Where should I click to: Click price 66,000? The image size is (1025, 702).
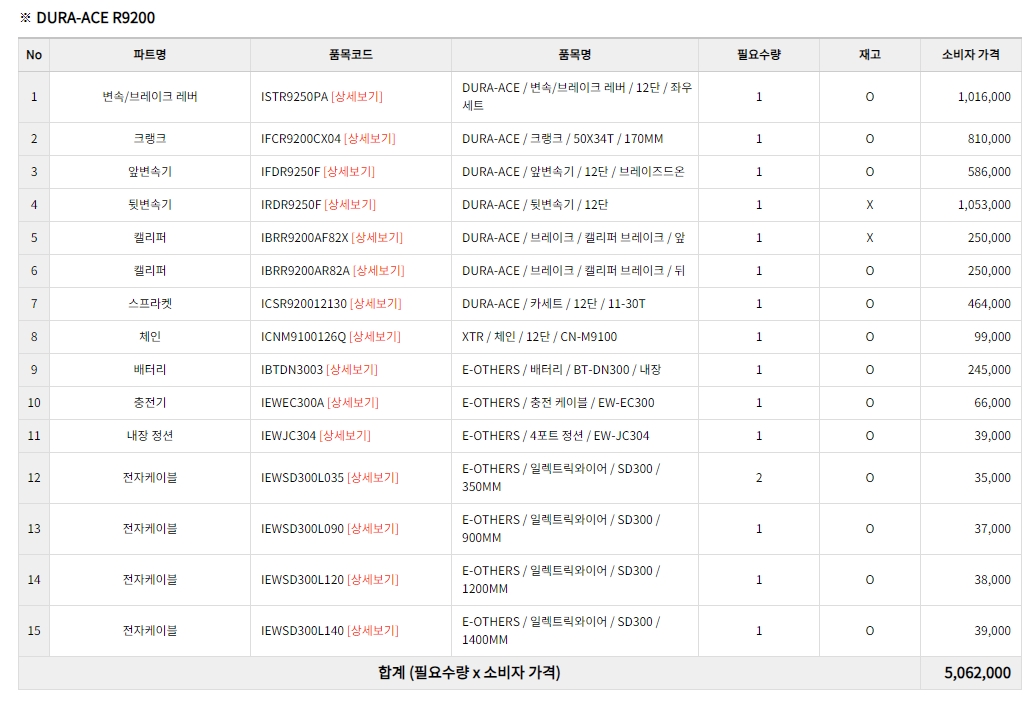(992, 403)
